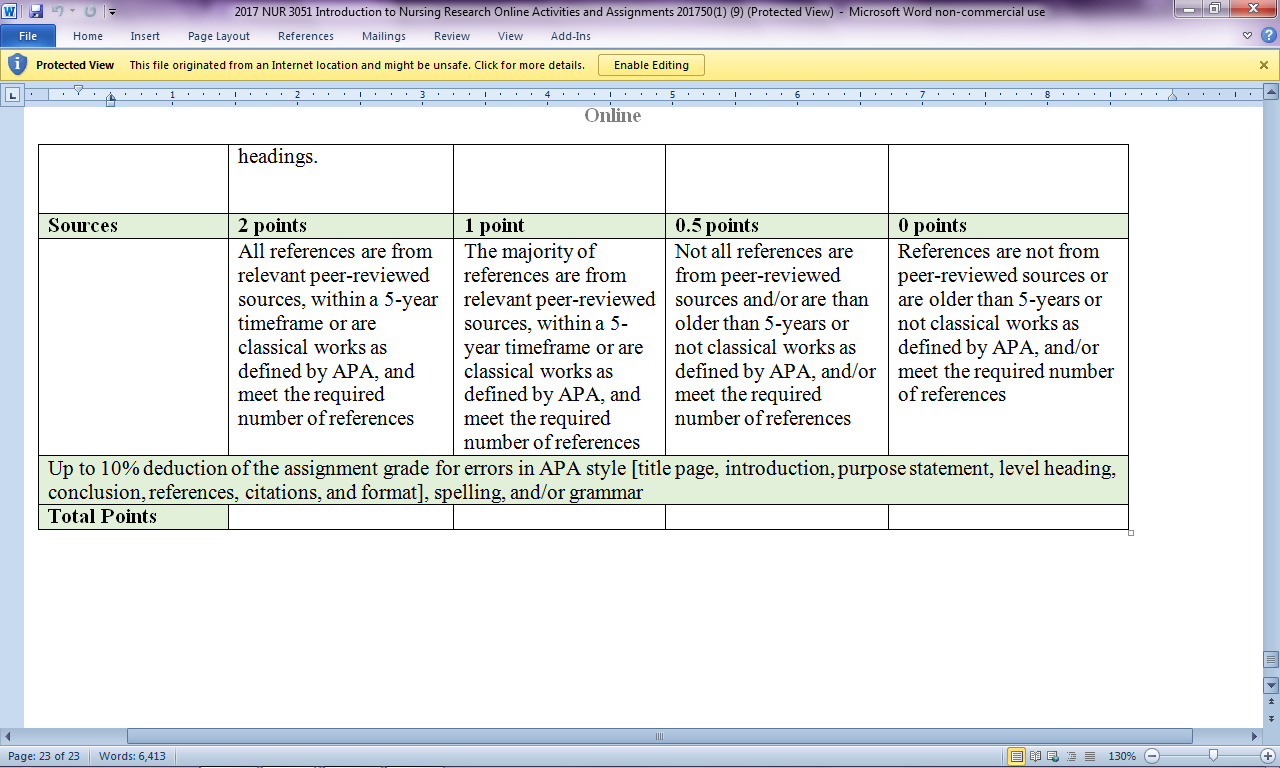Switch to Outline view icon
Viewport: 1280px width, 768px height.
tap(1072, 756)
